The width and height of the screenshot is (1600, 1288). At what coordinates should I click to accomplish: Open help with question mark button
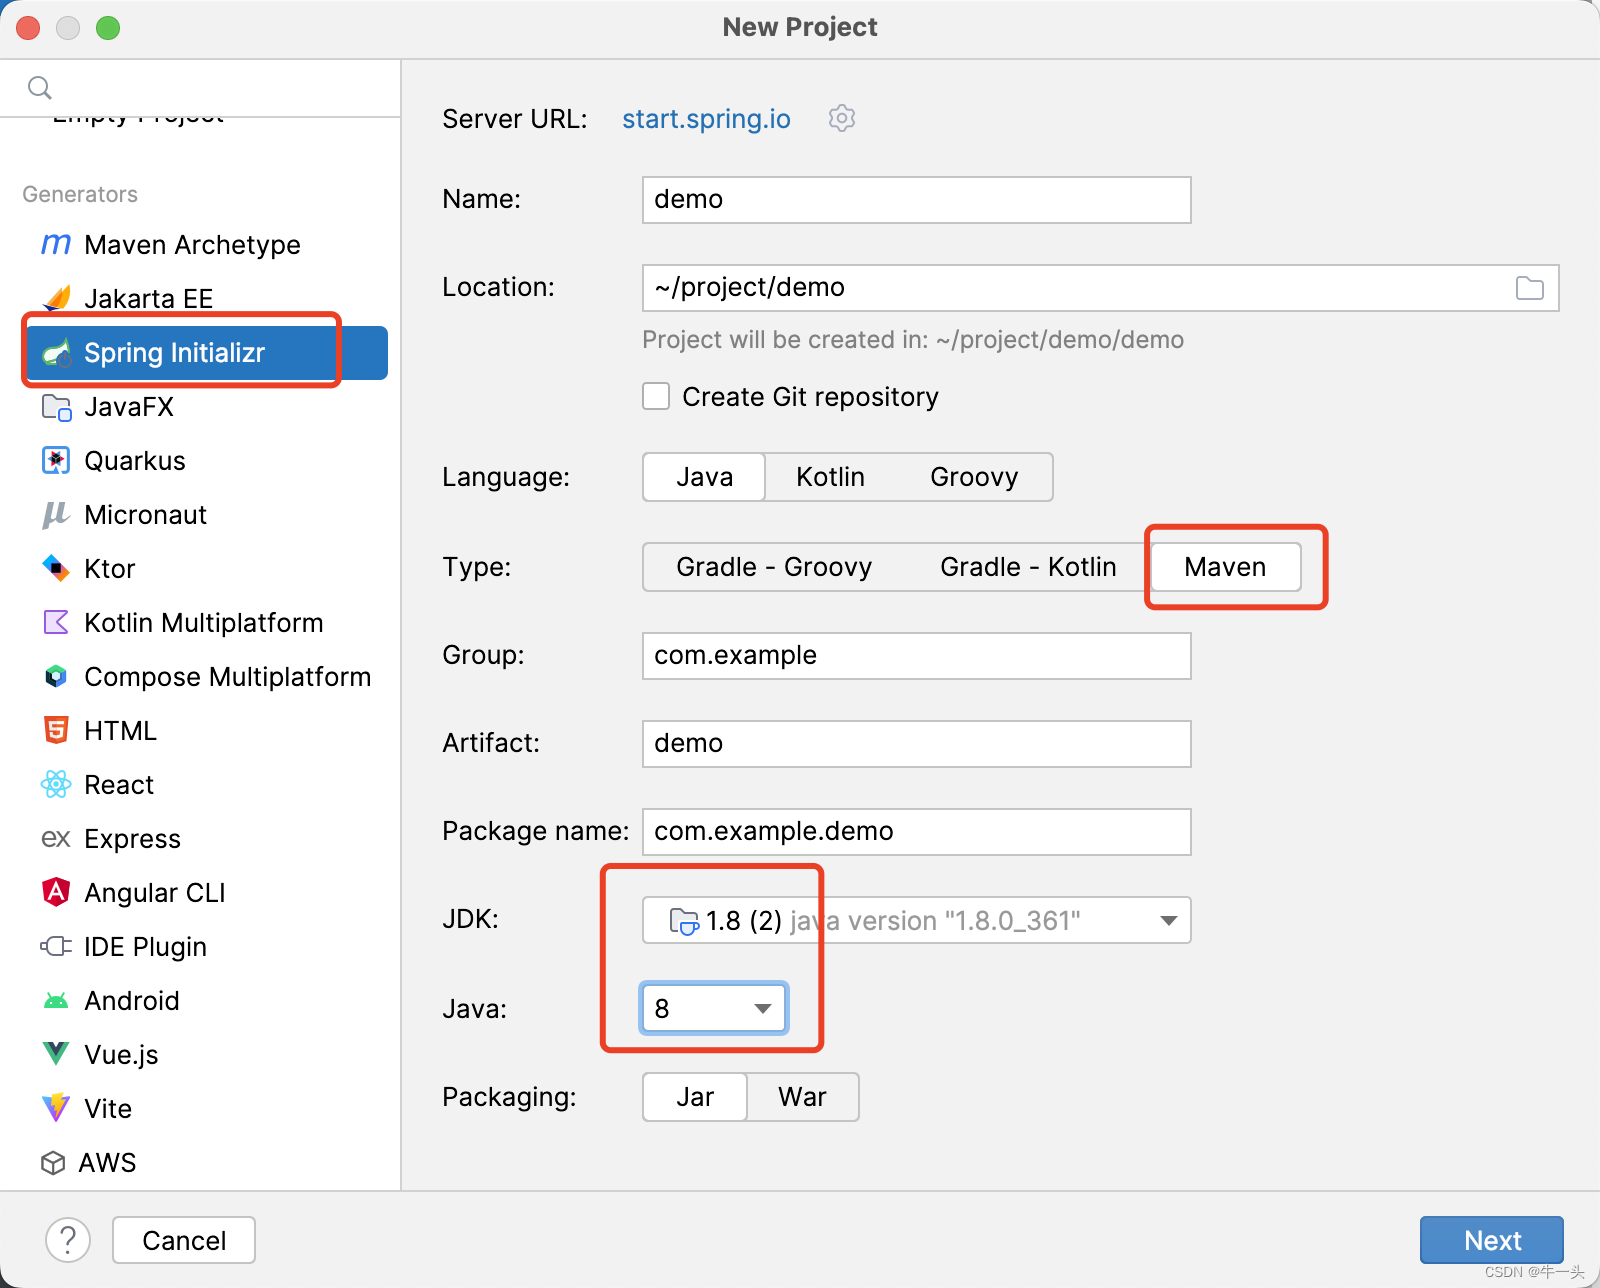[x=68, y=1240]
